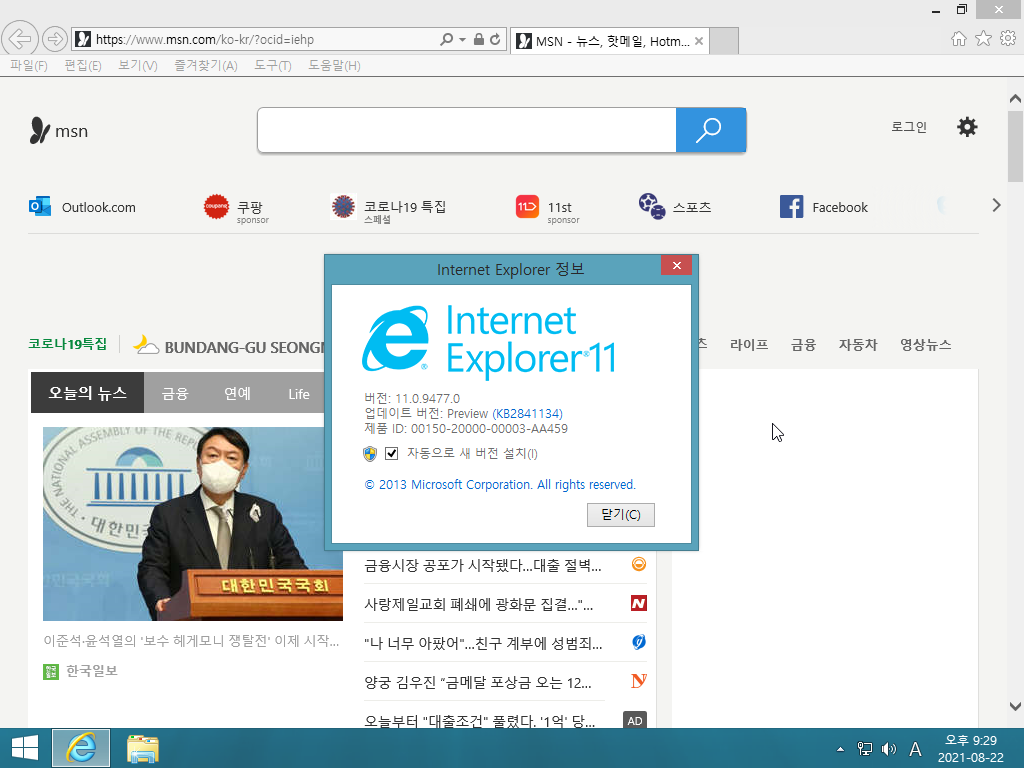This screenshot has height=768, width=1024.
Task: Show more shortcuts with right chevron
Action: pyautogui.click(x=996, y=205)
